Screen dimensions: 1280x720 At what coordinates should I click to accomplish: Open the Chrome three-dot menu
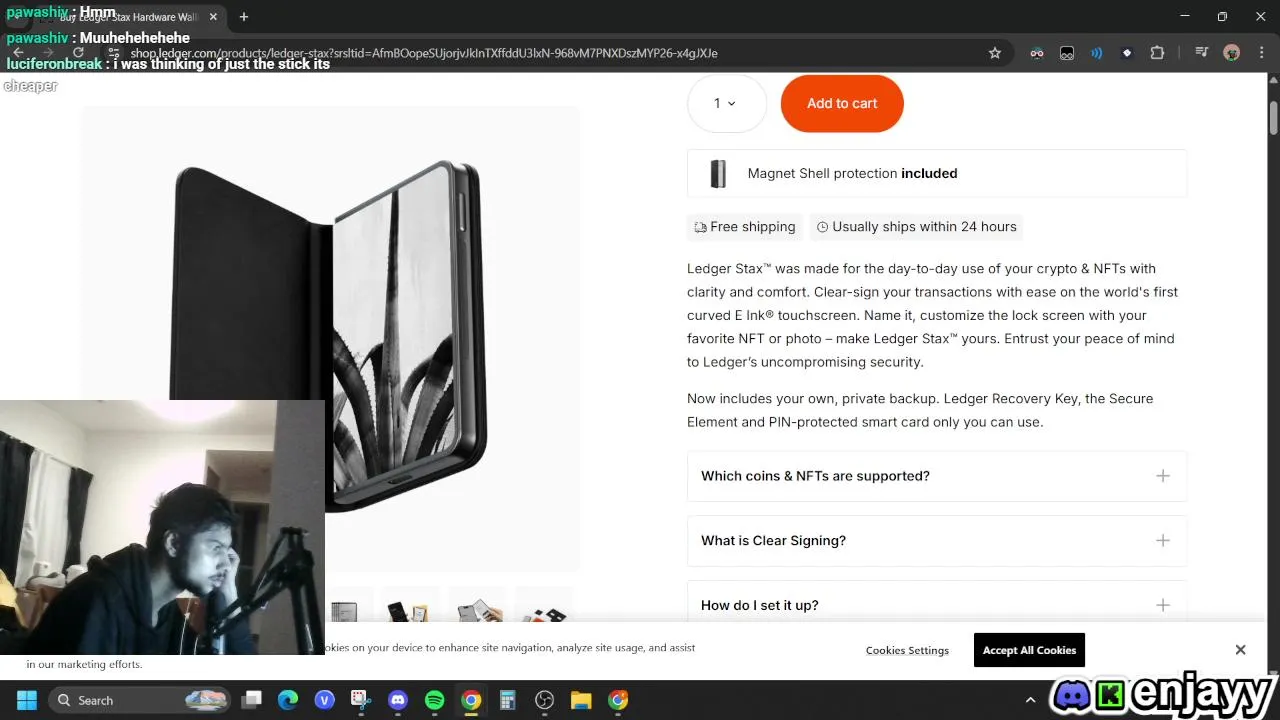pos(1260,53)
